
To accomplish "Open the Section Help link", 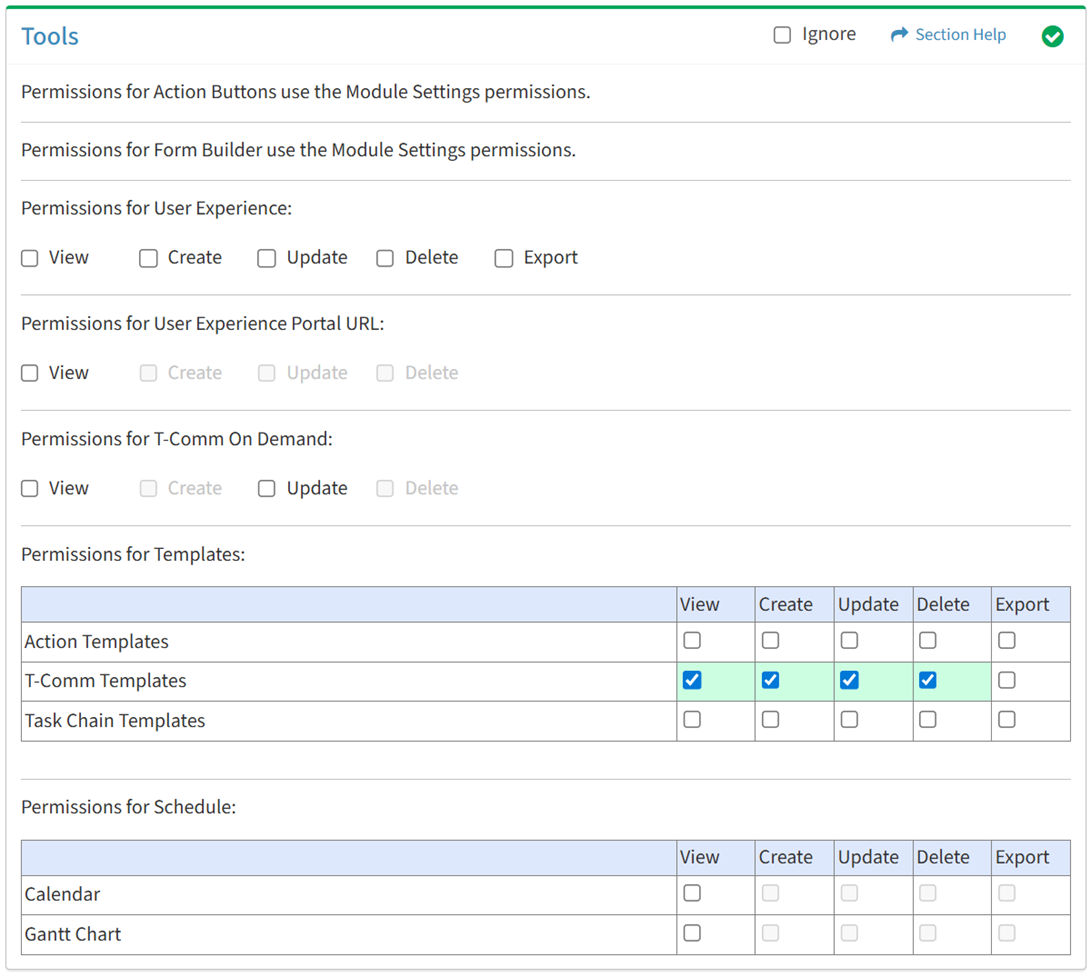I will click(960, 35).
